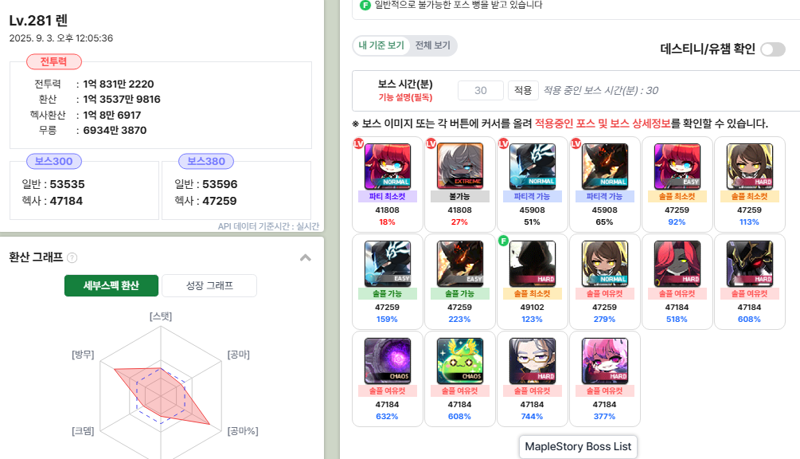Image resolution: width=800 pixels, height=459 pixels.
Task: Click the hooded Hard boss with F badge
Action: coord(532,264)
